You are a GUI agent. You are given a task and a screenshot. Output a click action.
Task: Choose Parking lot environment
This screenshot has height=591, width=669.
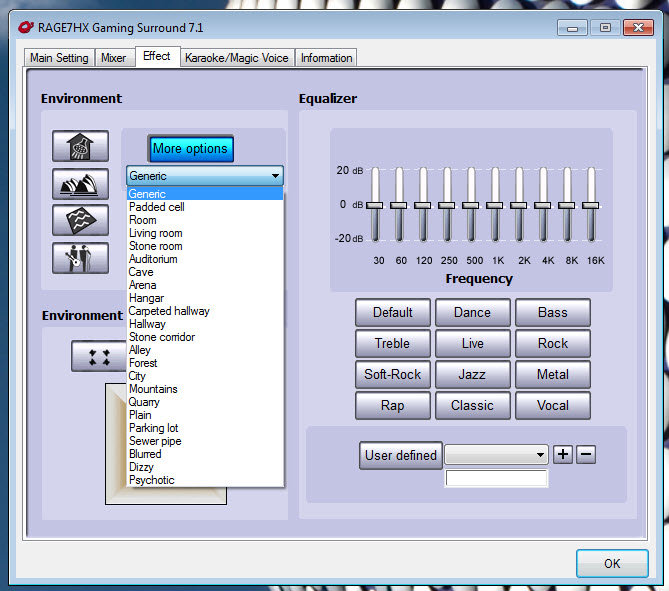205,428
